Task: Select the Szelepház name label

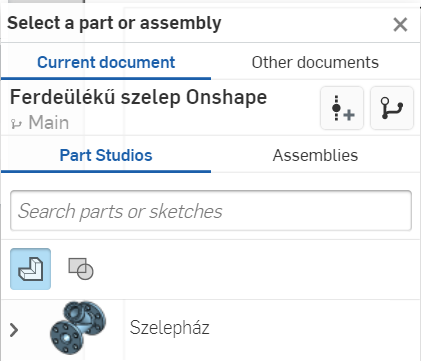Action: (x=169, y=328)
